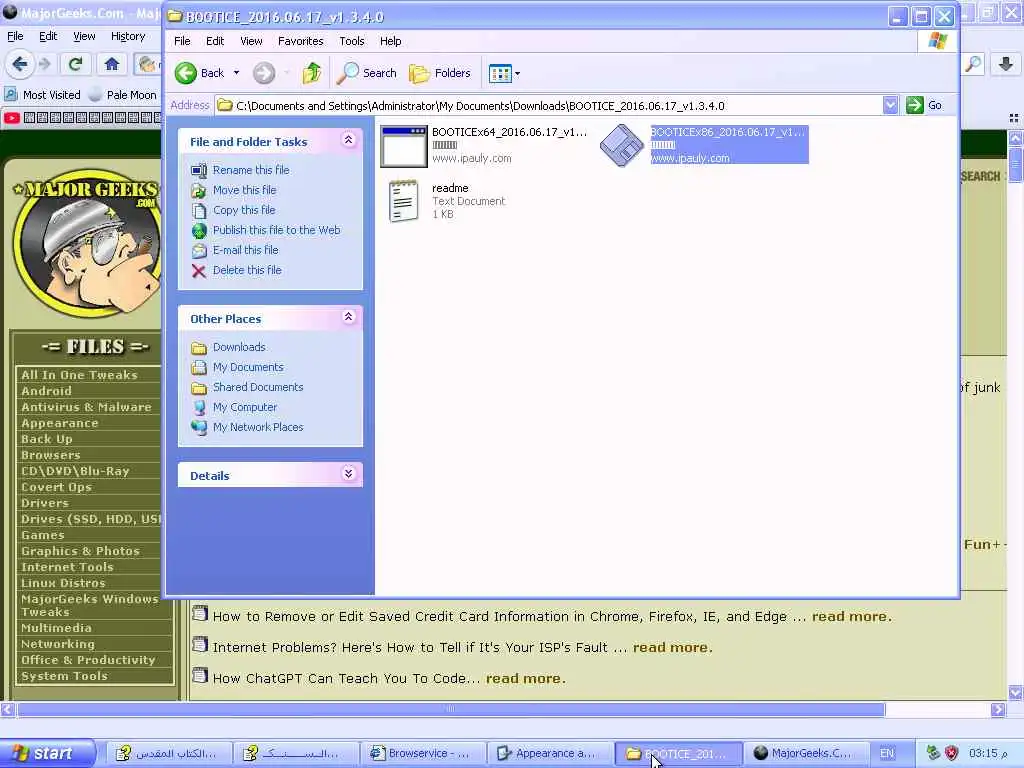The image size is (1024, 768).
Task: Open the Favorites menu
Action: coord(300,41)
